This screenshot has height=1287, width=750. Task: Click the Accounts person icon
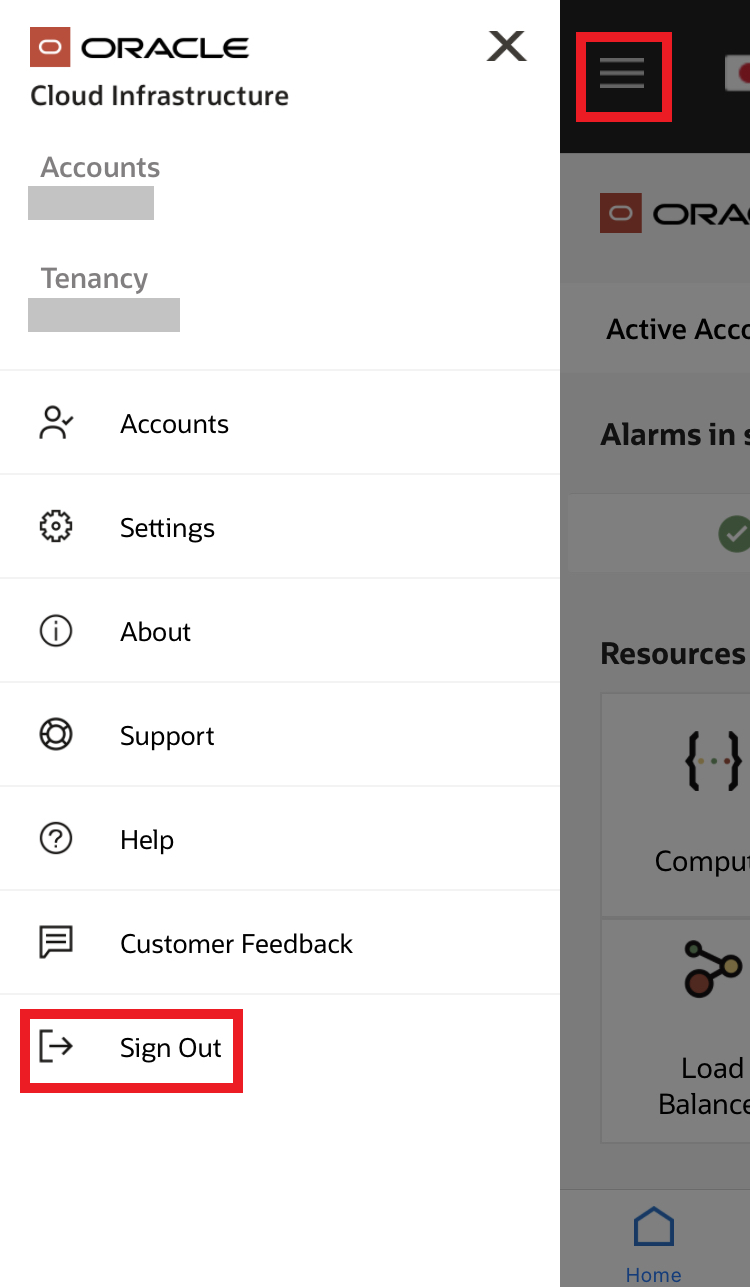[55, 423]
